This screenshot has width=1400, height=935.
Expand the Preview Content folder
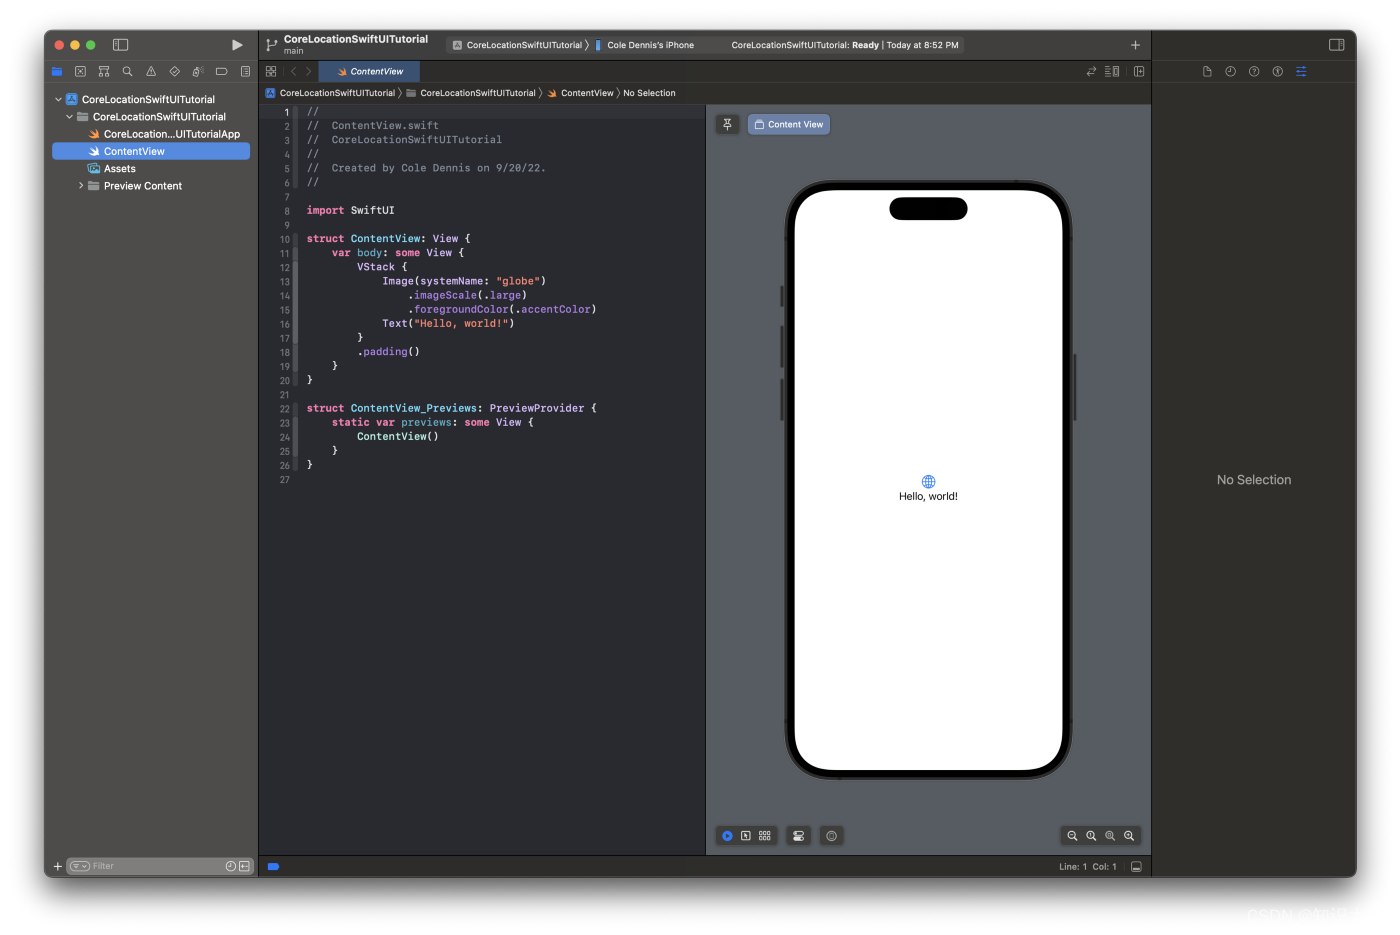(81, 186)
